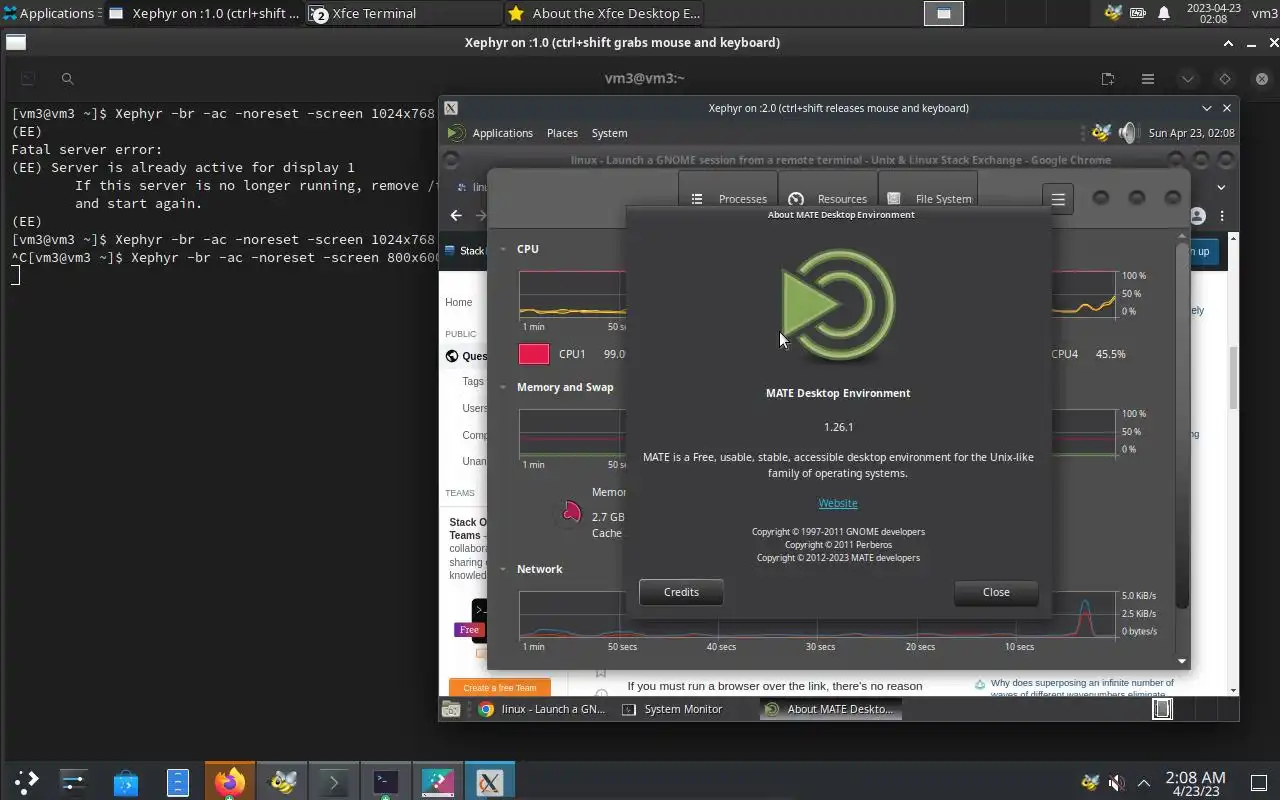Show desktop via bottom-right corner icon
Image resolution: width=1280 pixels, height=800 pixels.
pos(1259,782)
